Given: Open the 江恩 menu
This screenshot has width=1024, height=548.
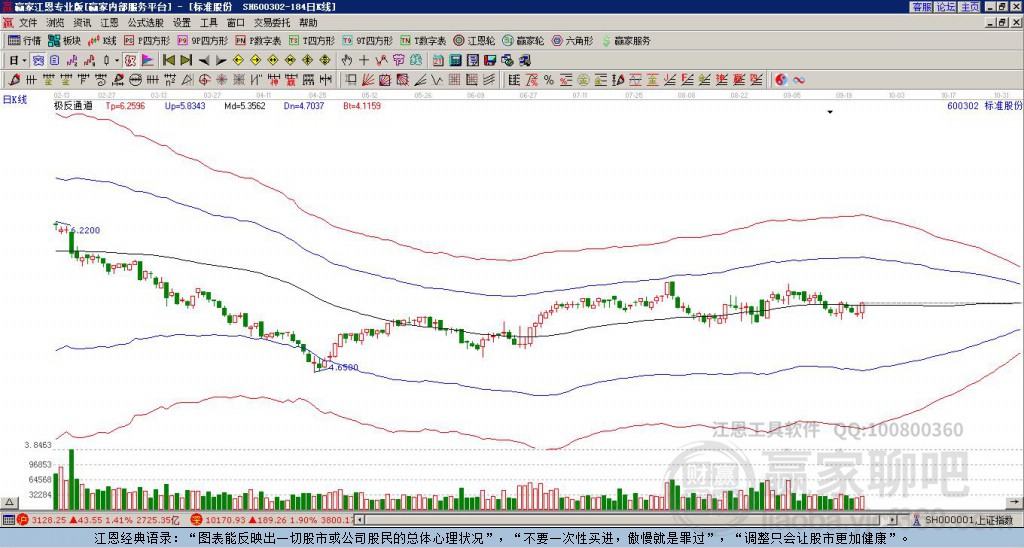Looking at the screenshot, I should [x=110, y=23].
